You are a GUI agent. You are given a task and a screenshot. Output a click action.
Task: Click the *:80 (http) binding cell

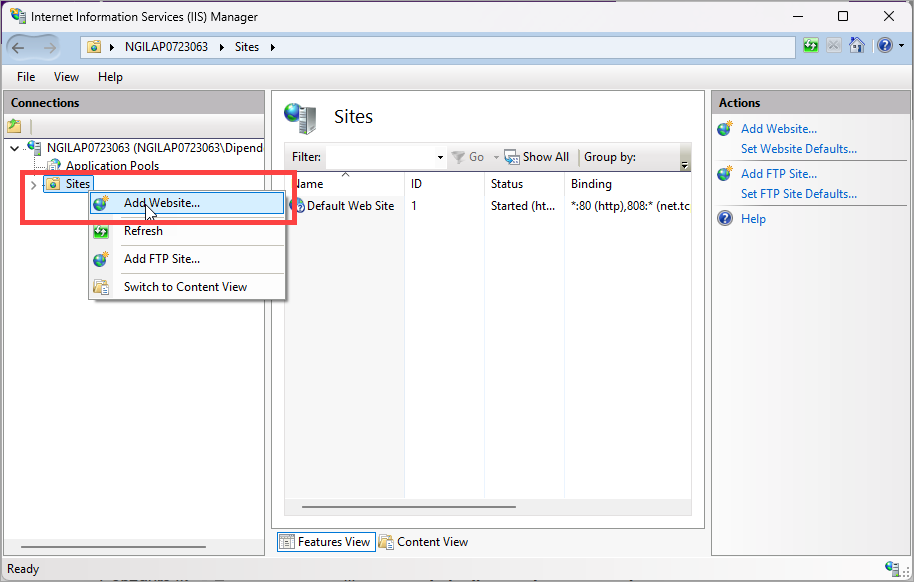(630, 206)
